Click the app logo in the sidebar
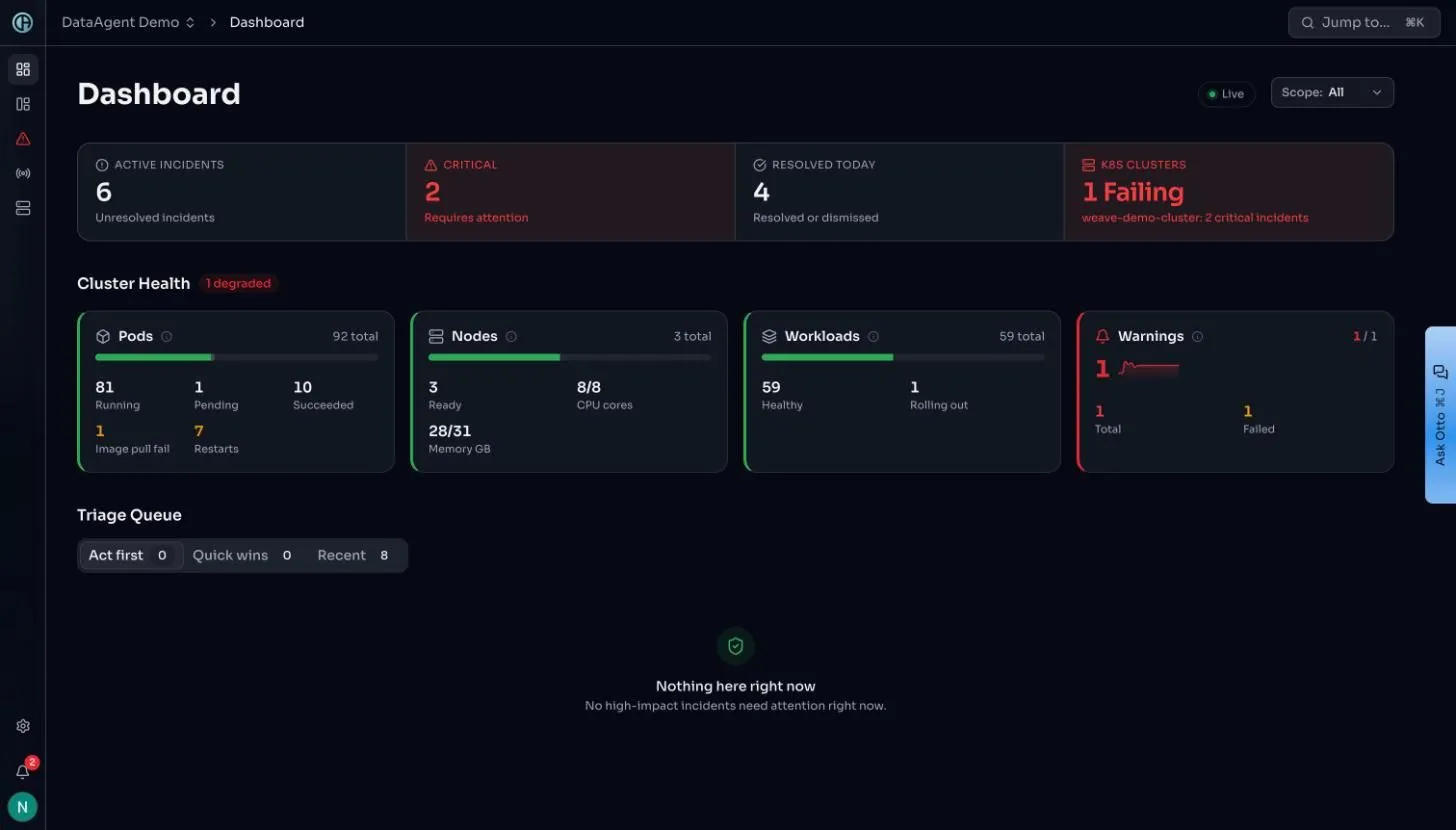 pyautogui.click(x=23, y=22)
